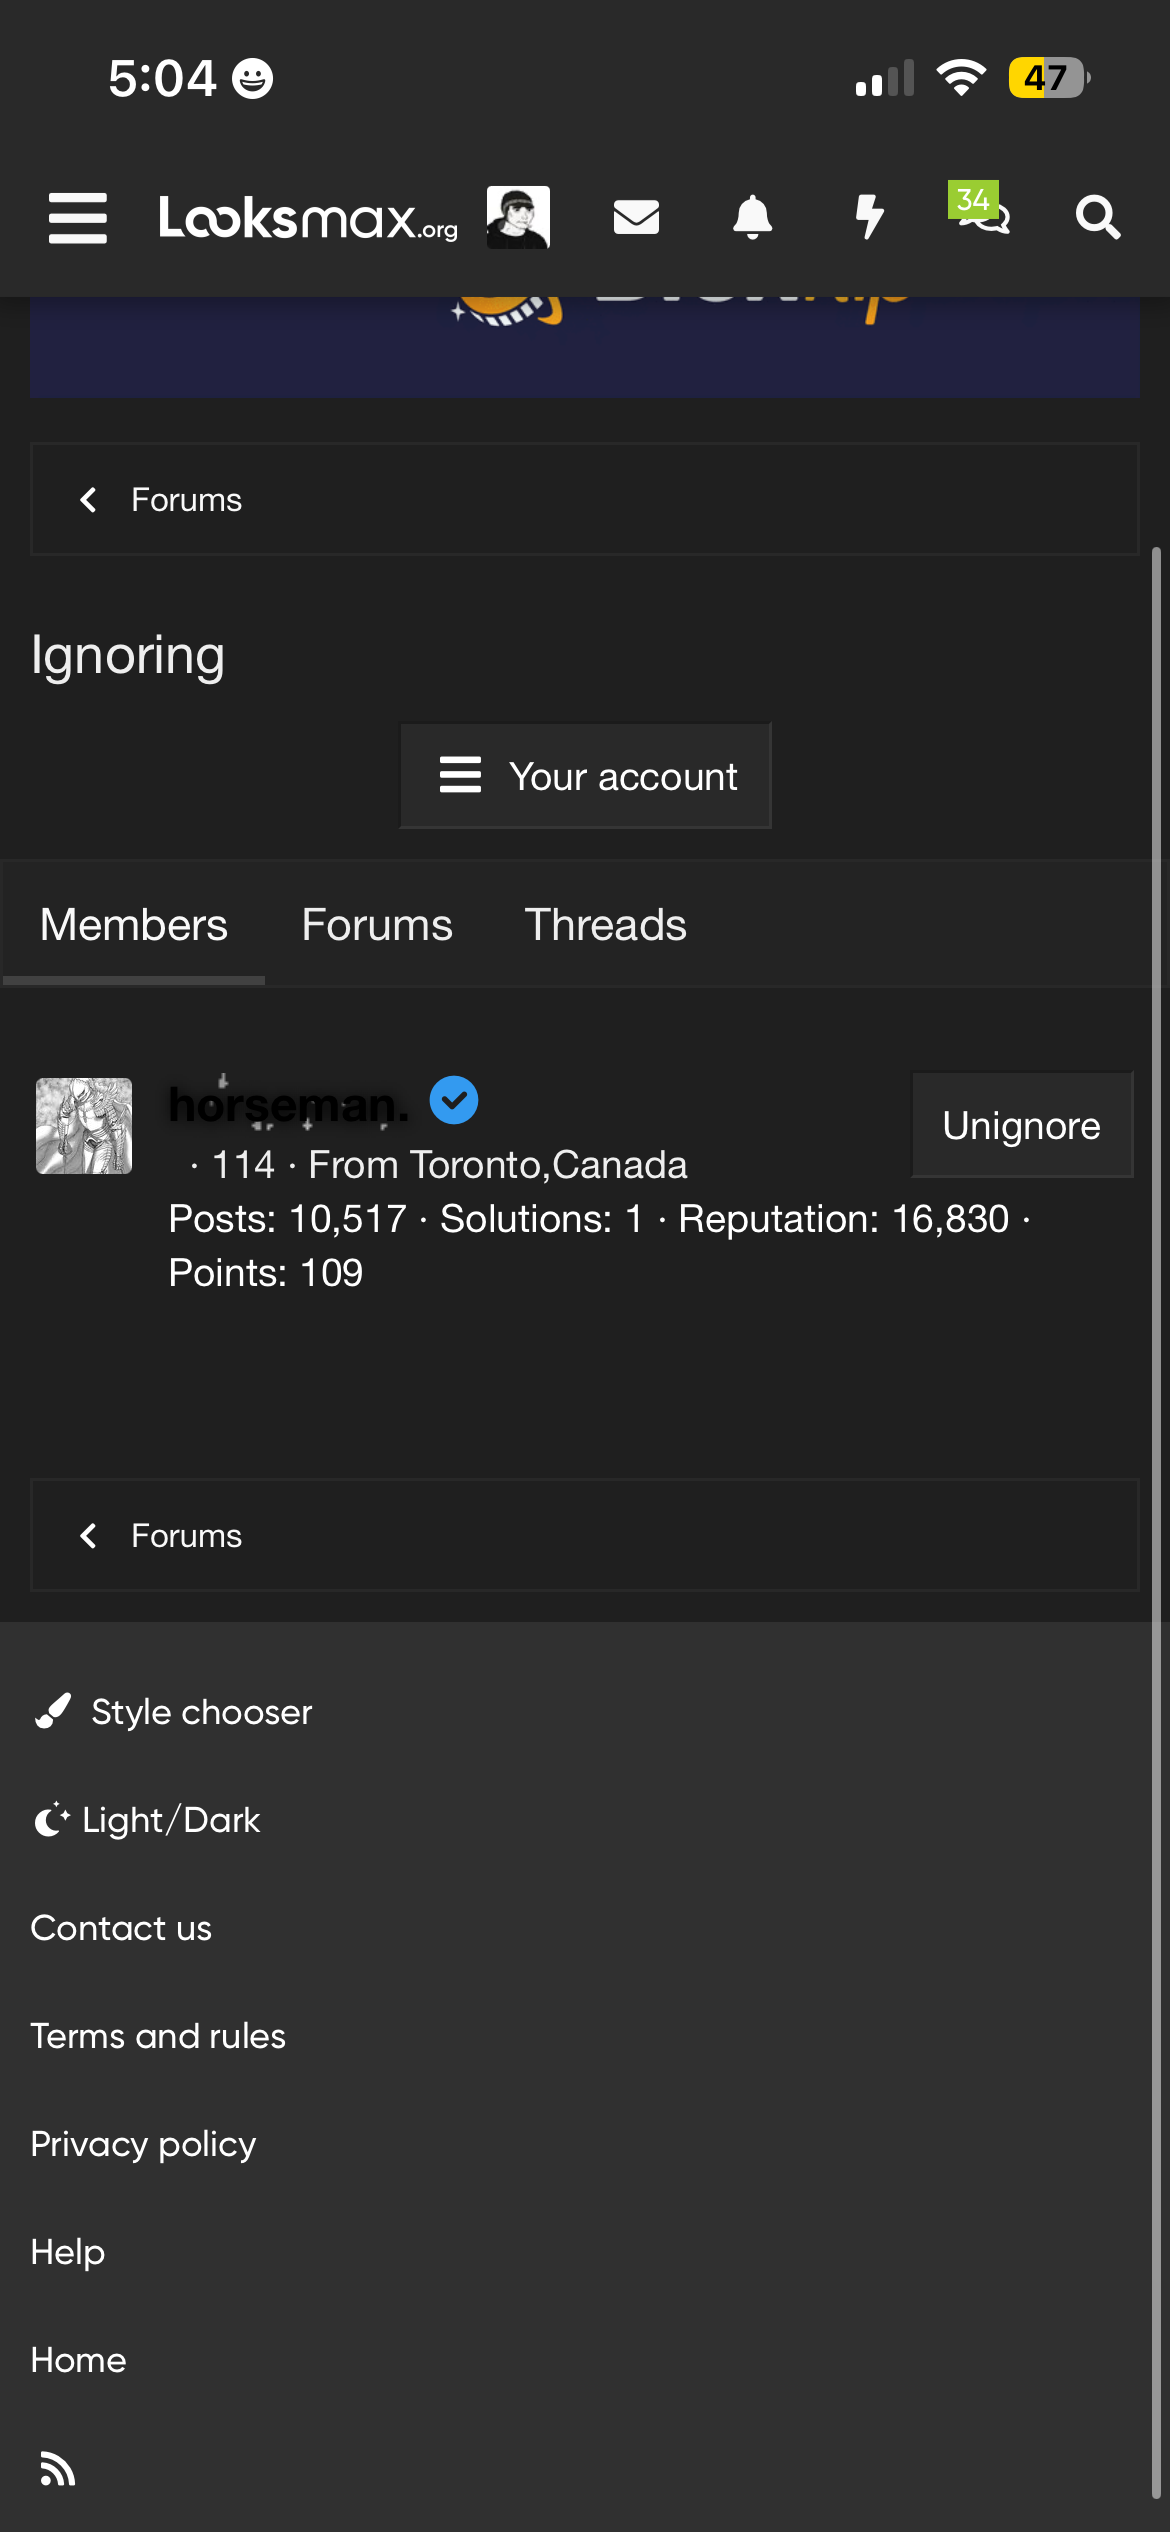Open the Terms and rules link
1170x2532 pixels.
158,2036
